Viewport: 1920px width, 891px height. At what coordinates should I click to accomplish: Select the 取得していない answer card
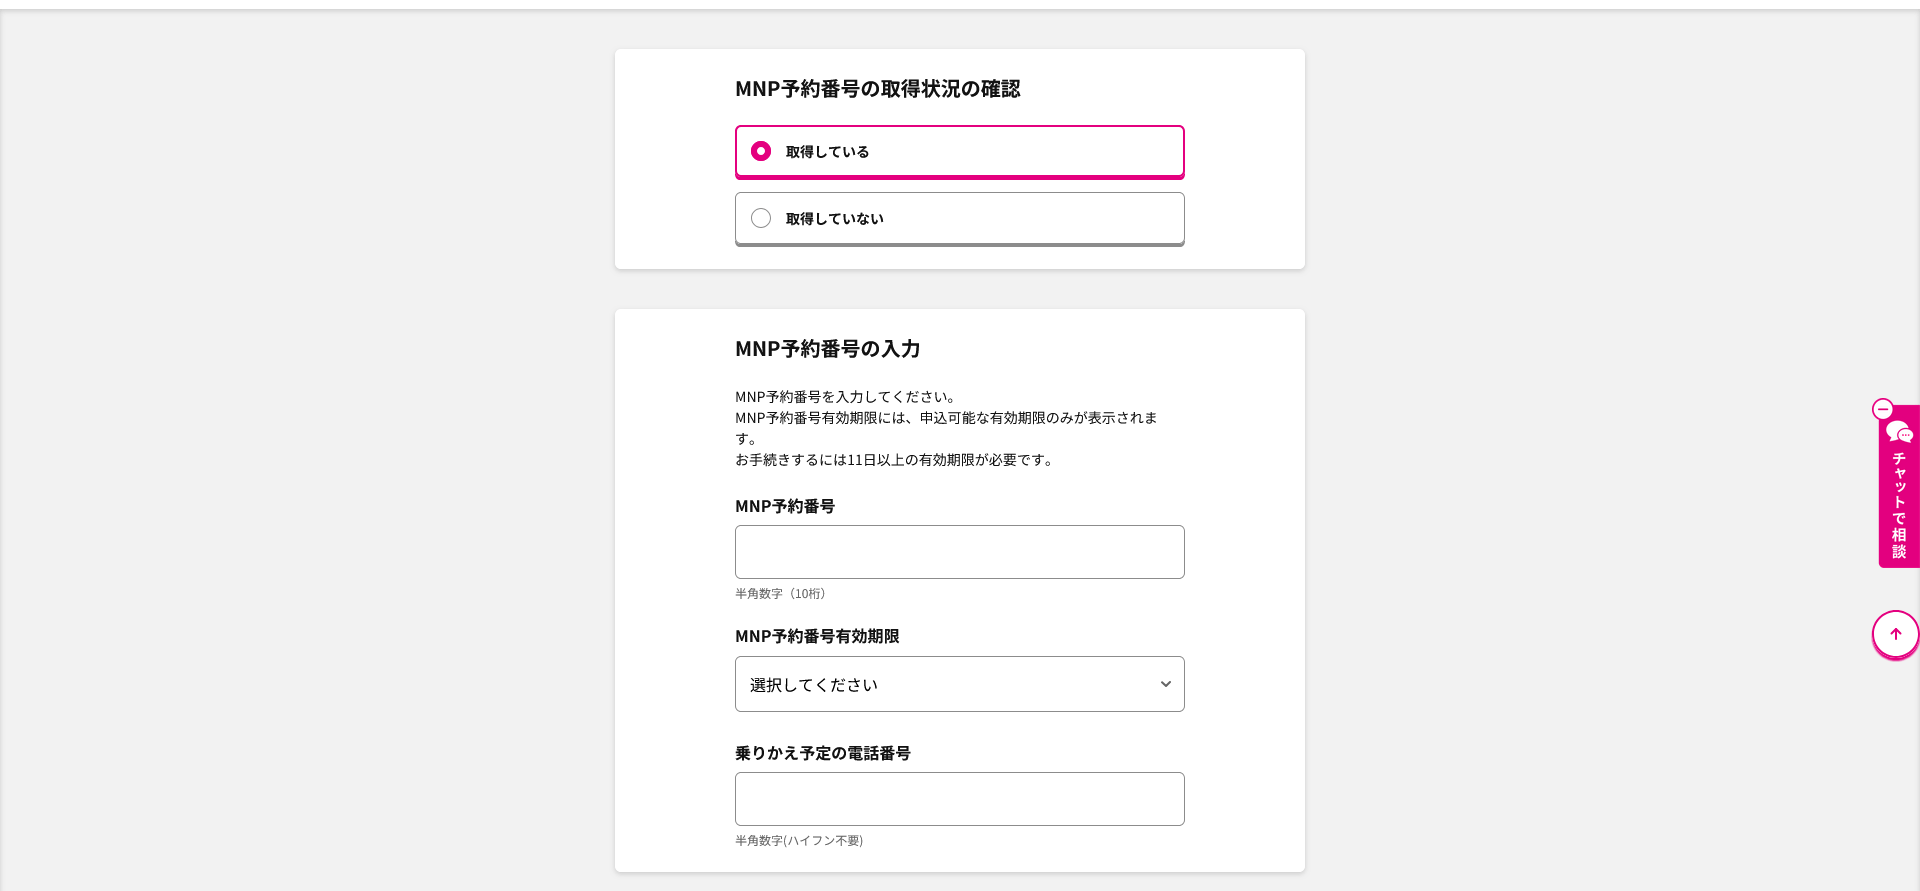(959, 218)
